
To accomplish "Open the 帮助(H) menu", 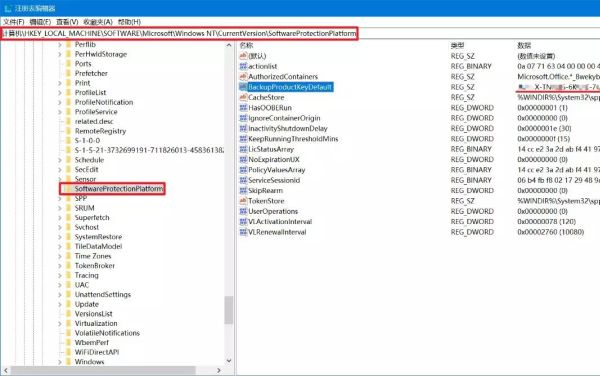I will pos(129,22).
